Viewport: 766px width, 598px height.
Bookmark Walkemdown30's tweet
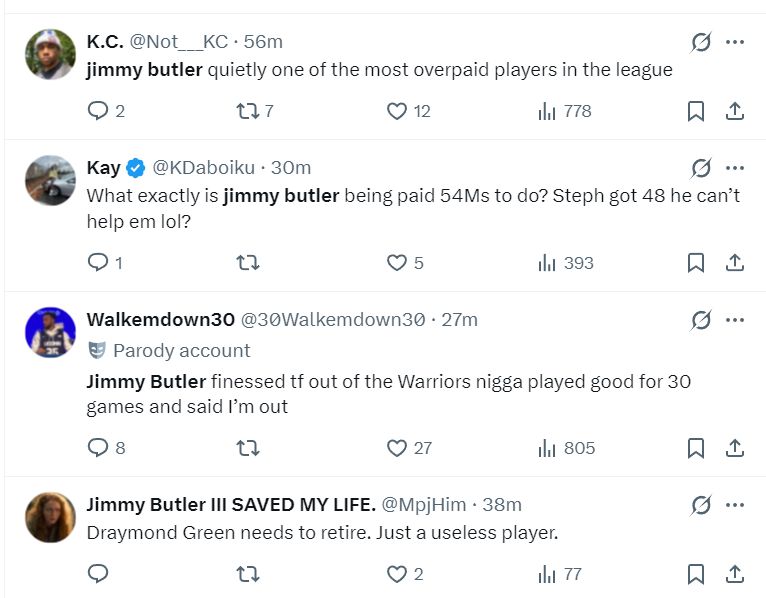point(696,448)
